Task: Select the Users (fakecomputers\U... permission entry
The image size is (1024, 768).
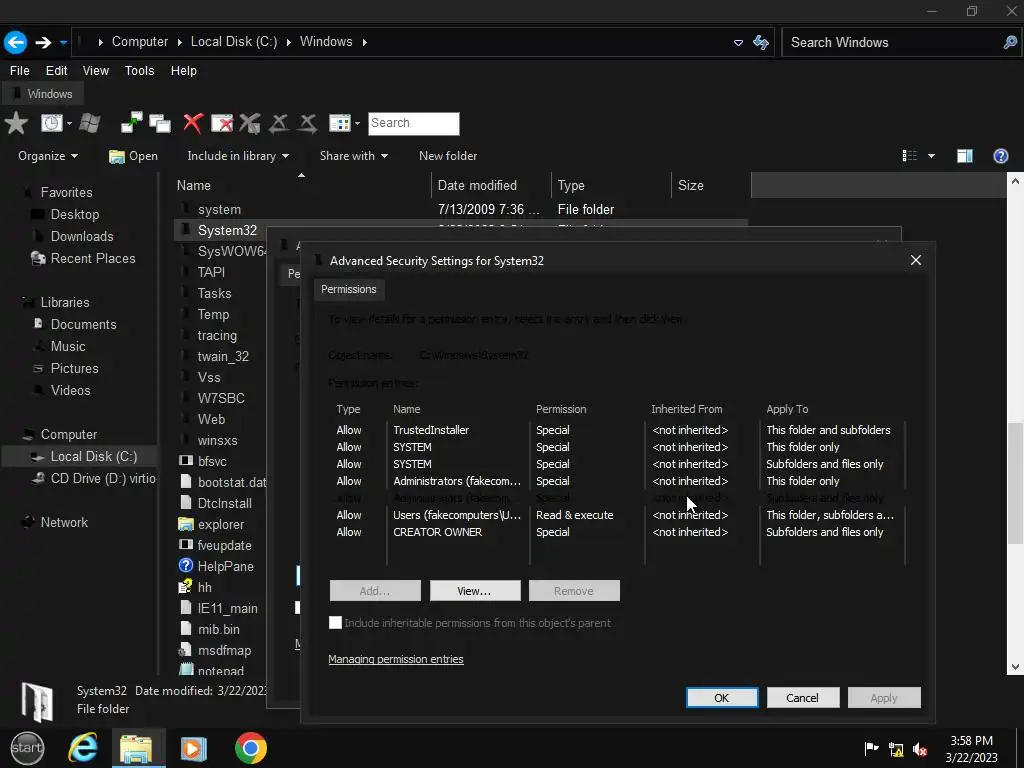Action: coord(617,515)
